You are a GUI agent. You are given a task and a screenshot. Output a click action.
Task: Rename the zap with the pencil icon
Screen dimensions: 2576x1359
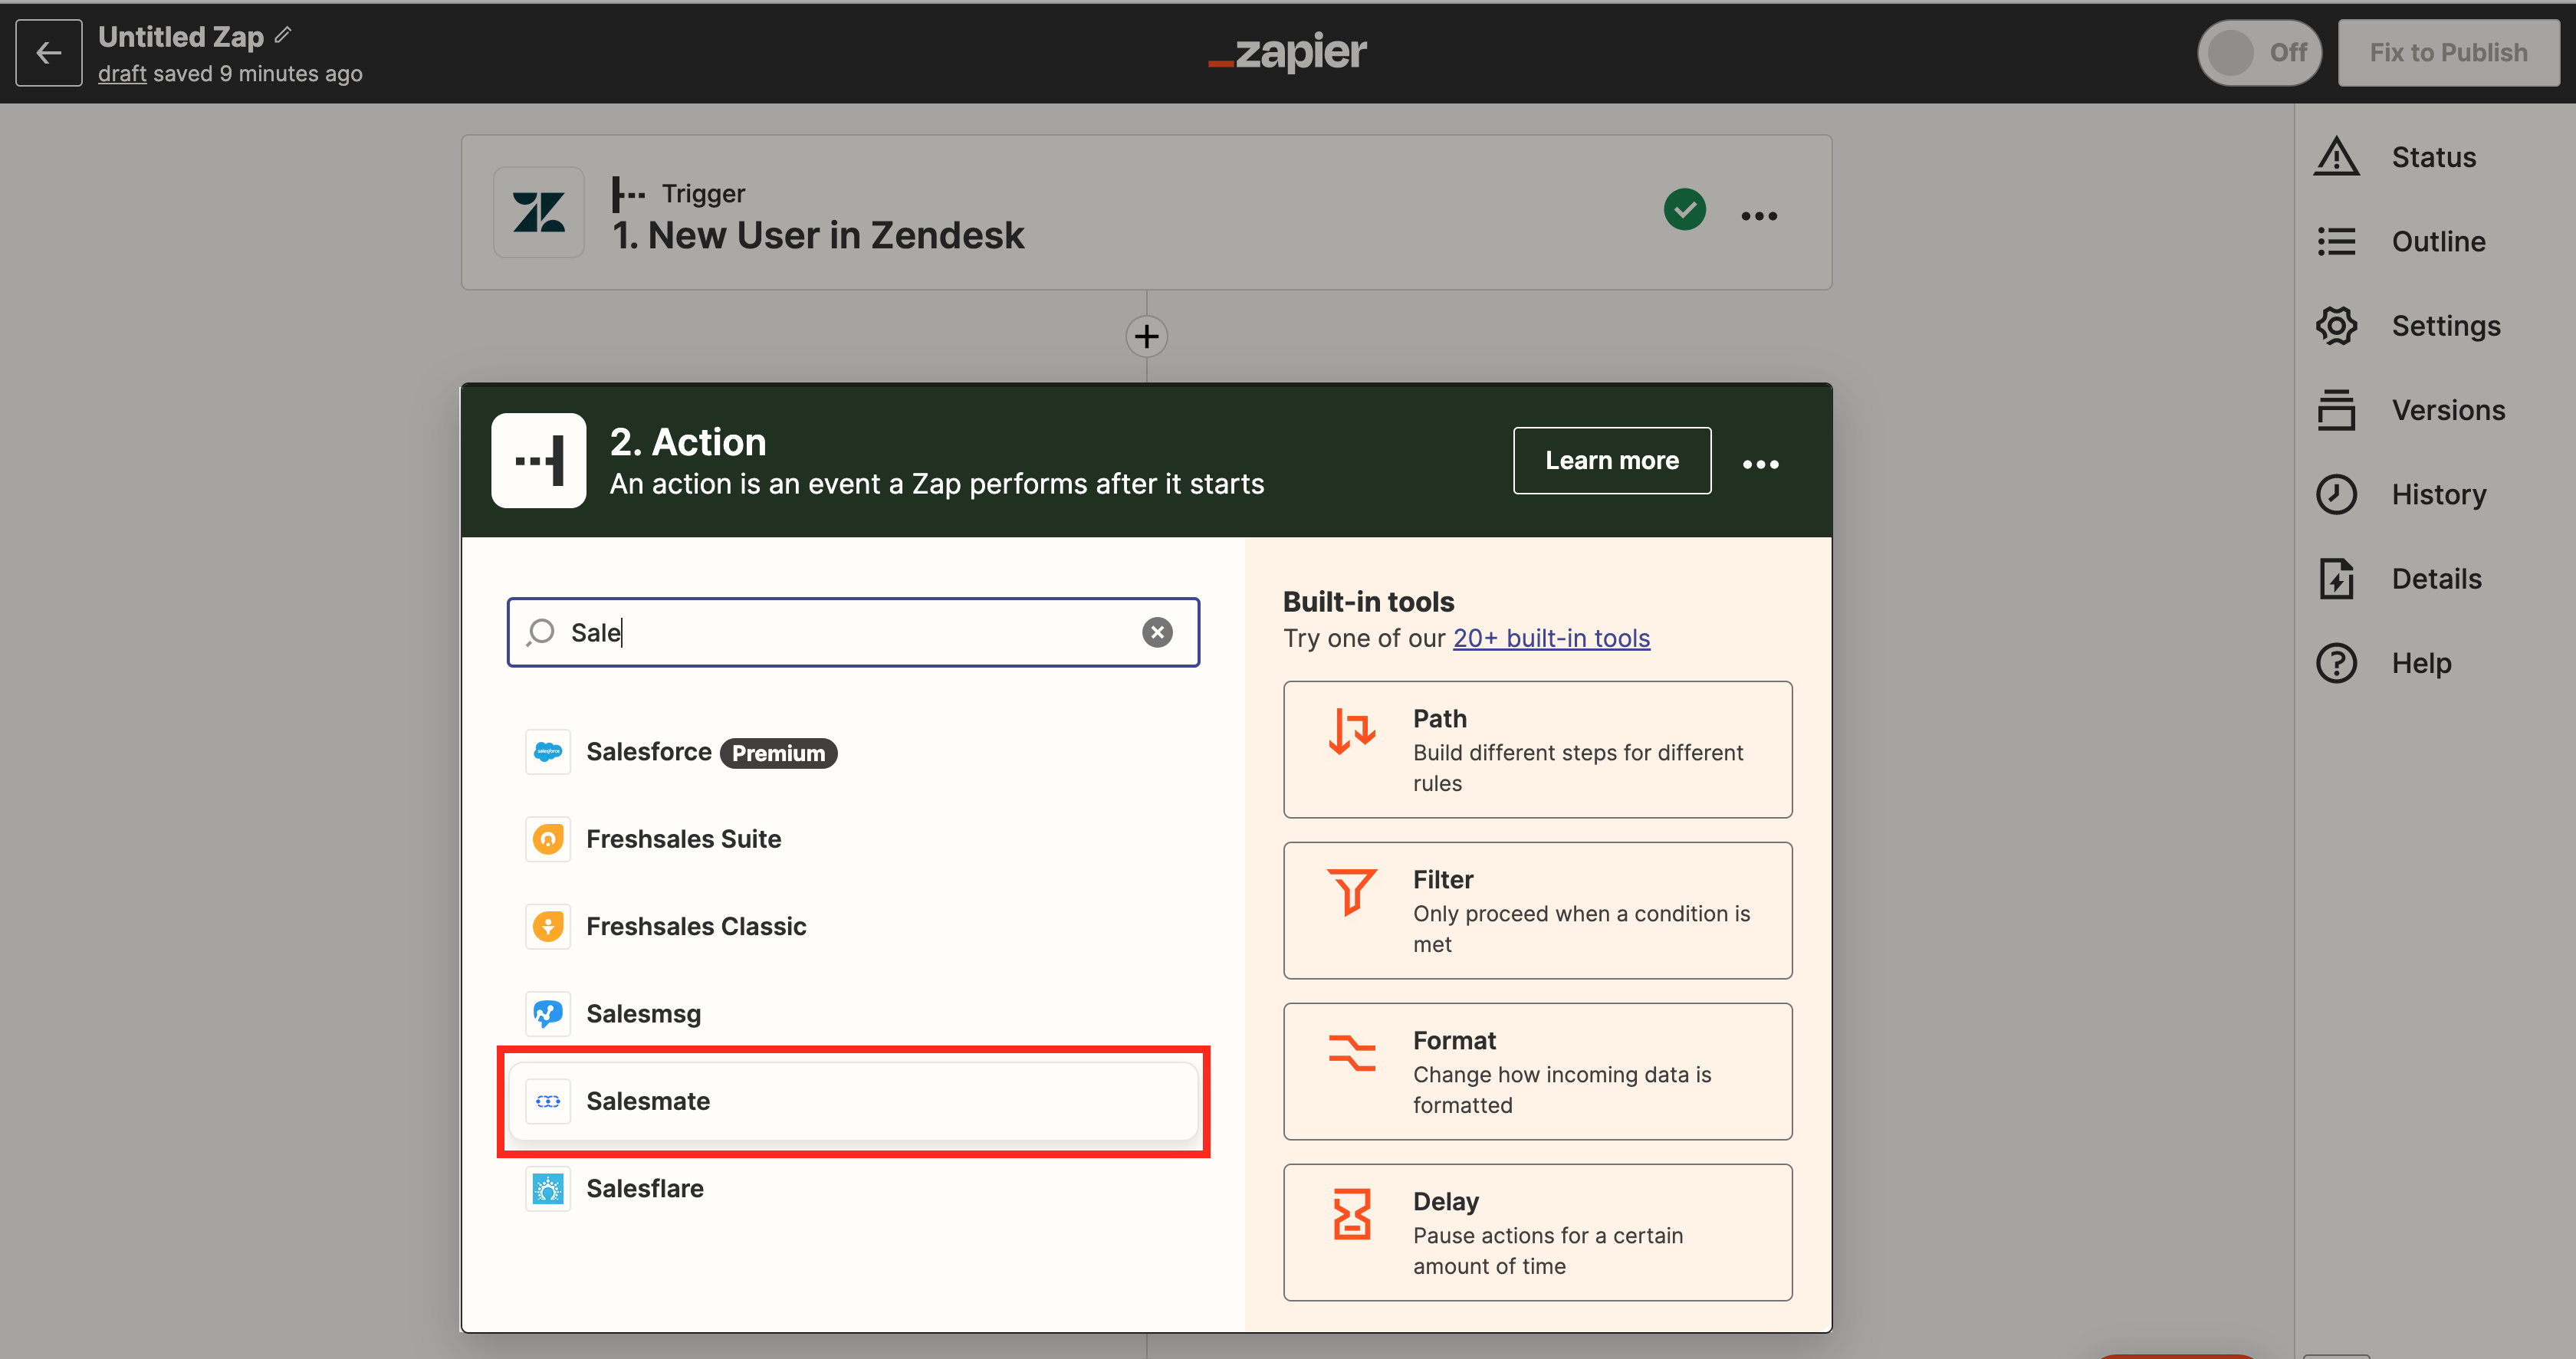coord(283,36)
